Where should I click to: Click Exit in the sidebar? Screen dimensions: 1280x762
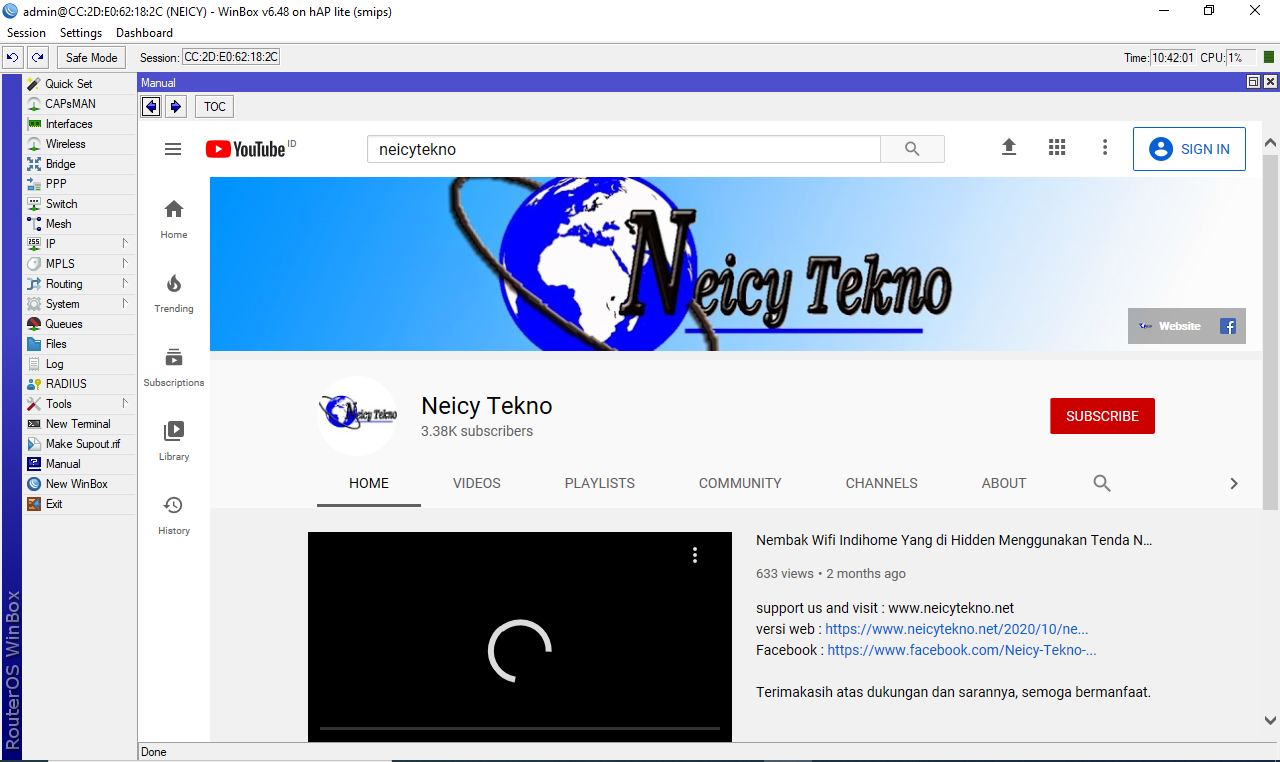point(79,504)
